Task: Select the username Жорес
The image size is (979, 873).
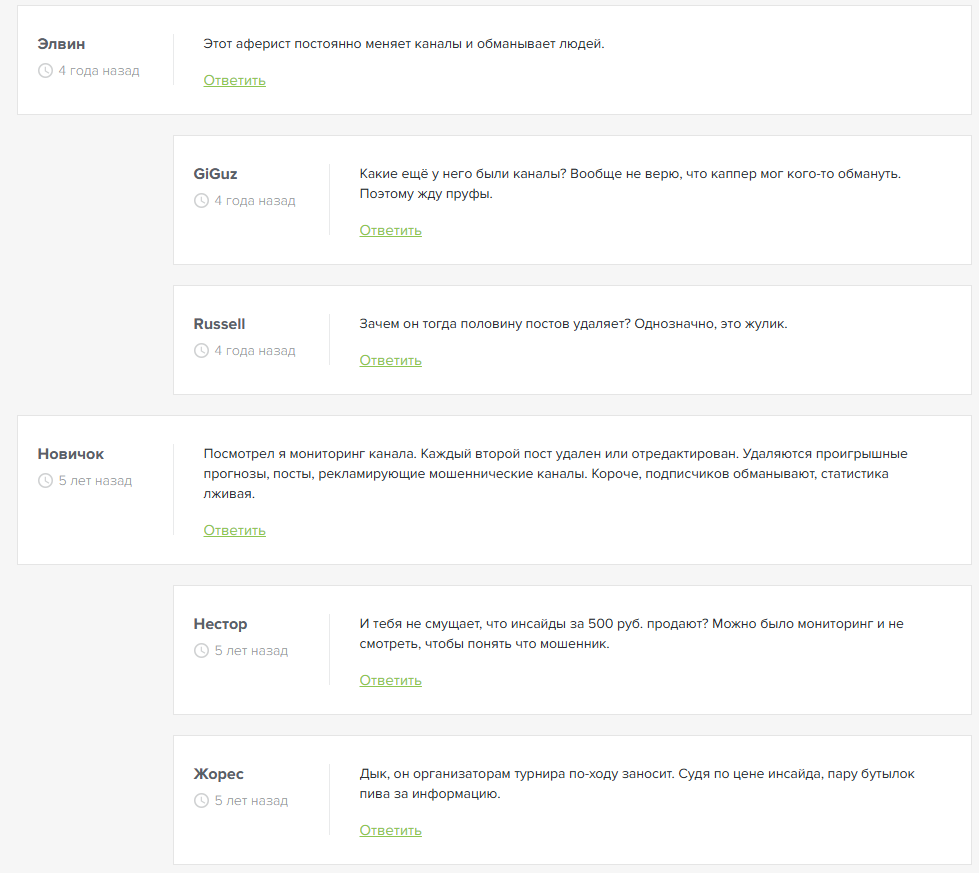Action: pos(219,774)
